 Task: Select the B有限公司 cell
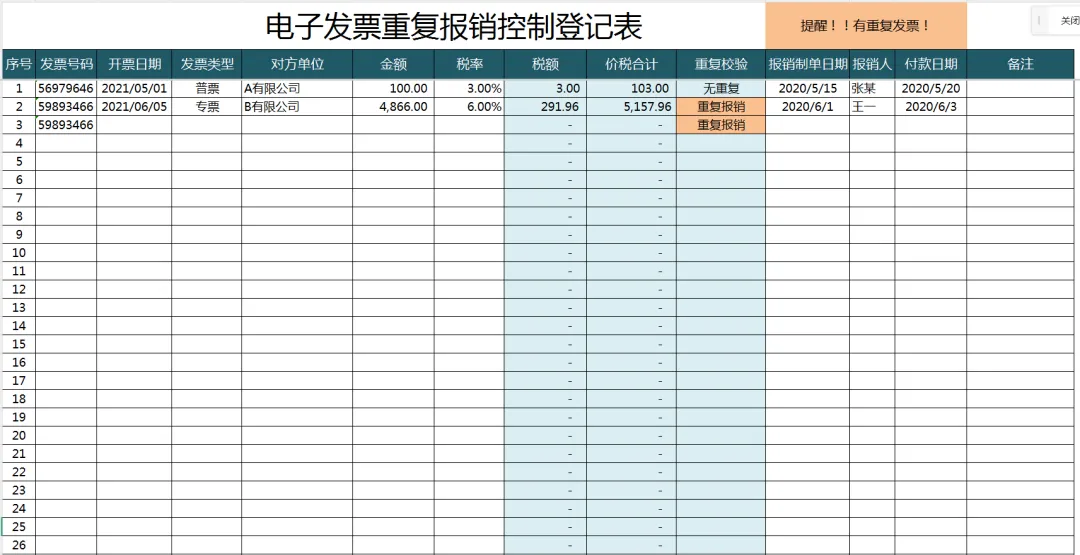coord(297,107)
